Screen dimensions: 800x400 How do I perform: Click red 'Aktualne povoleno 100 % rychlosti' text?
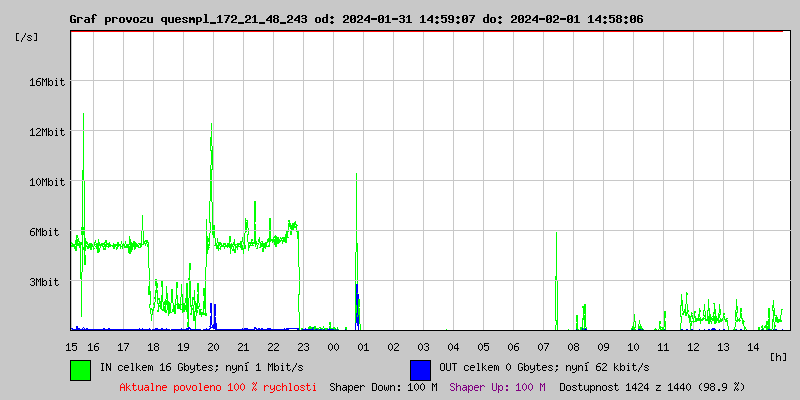point(218,386)
